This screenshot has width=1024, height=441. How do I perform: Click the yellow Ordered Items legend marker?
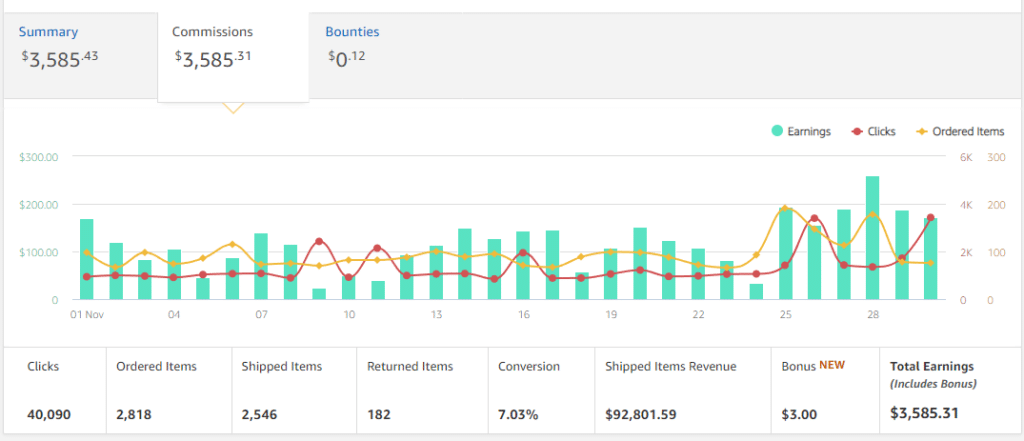tap(922, 131)
